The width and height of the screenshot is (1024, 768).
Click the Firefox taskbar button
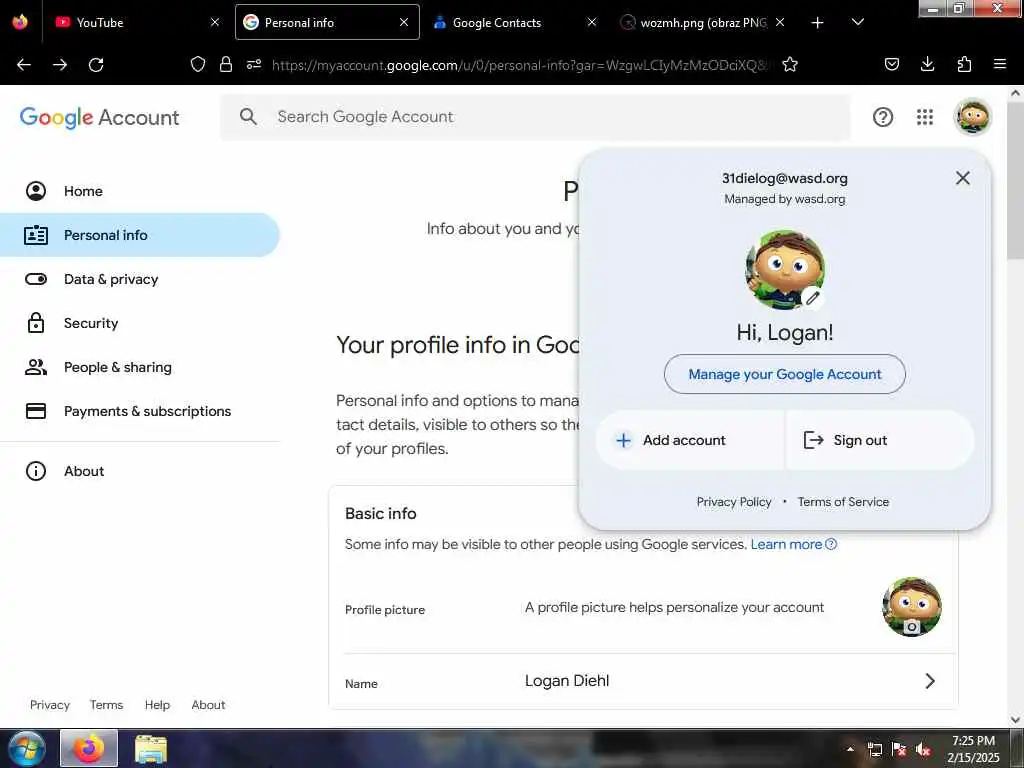coord(89,748)
